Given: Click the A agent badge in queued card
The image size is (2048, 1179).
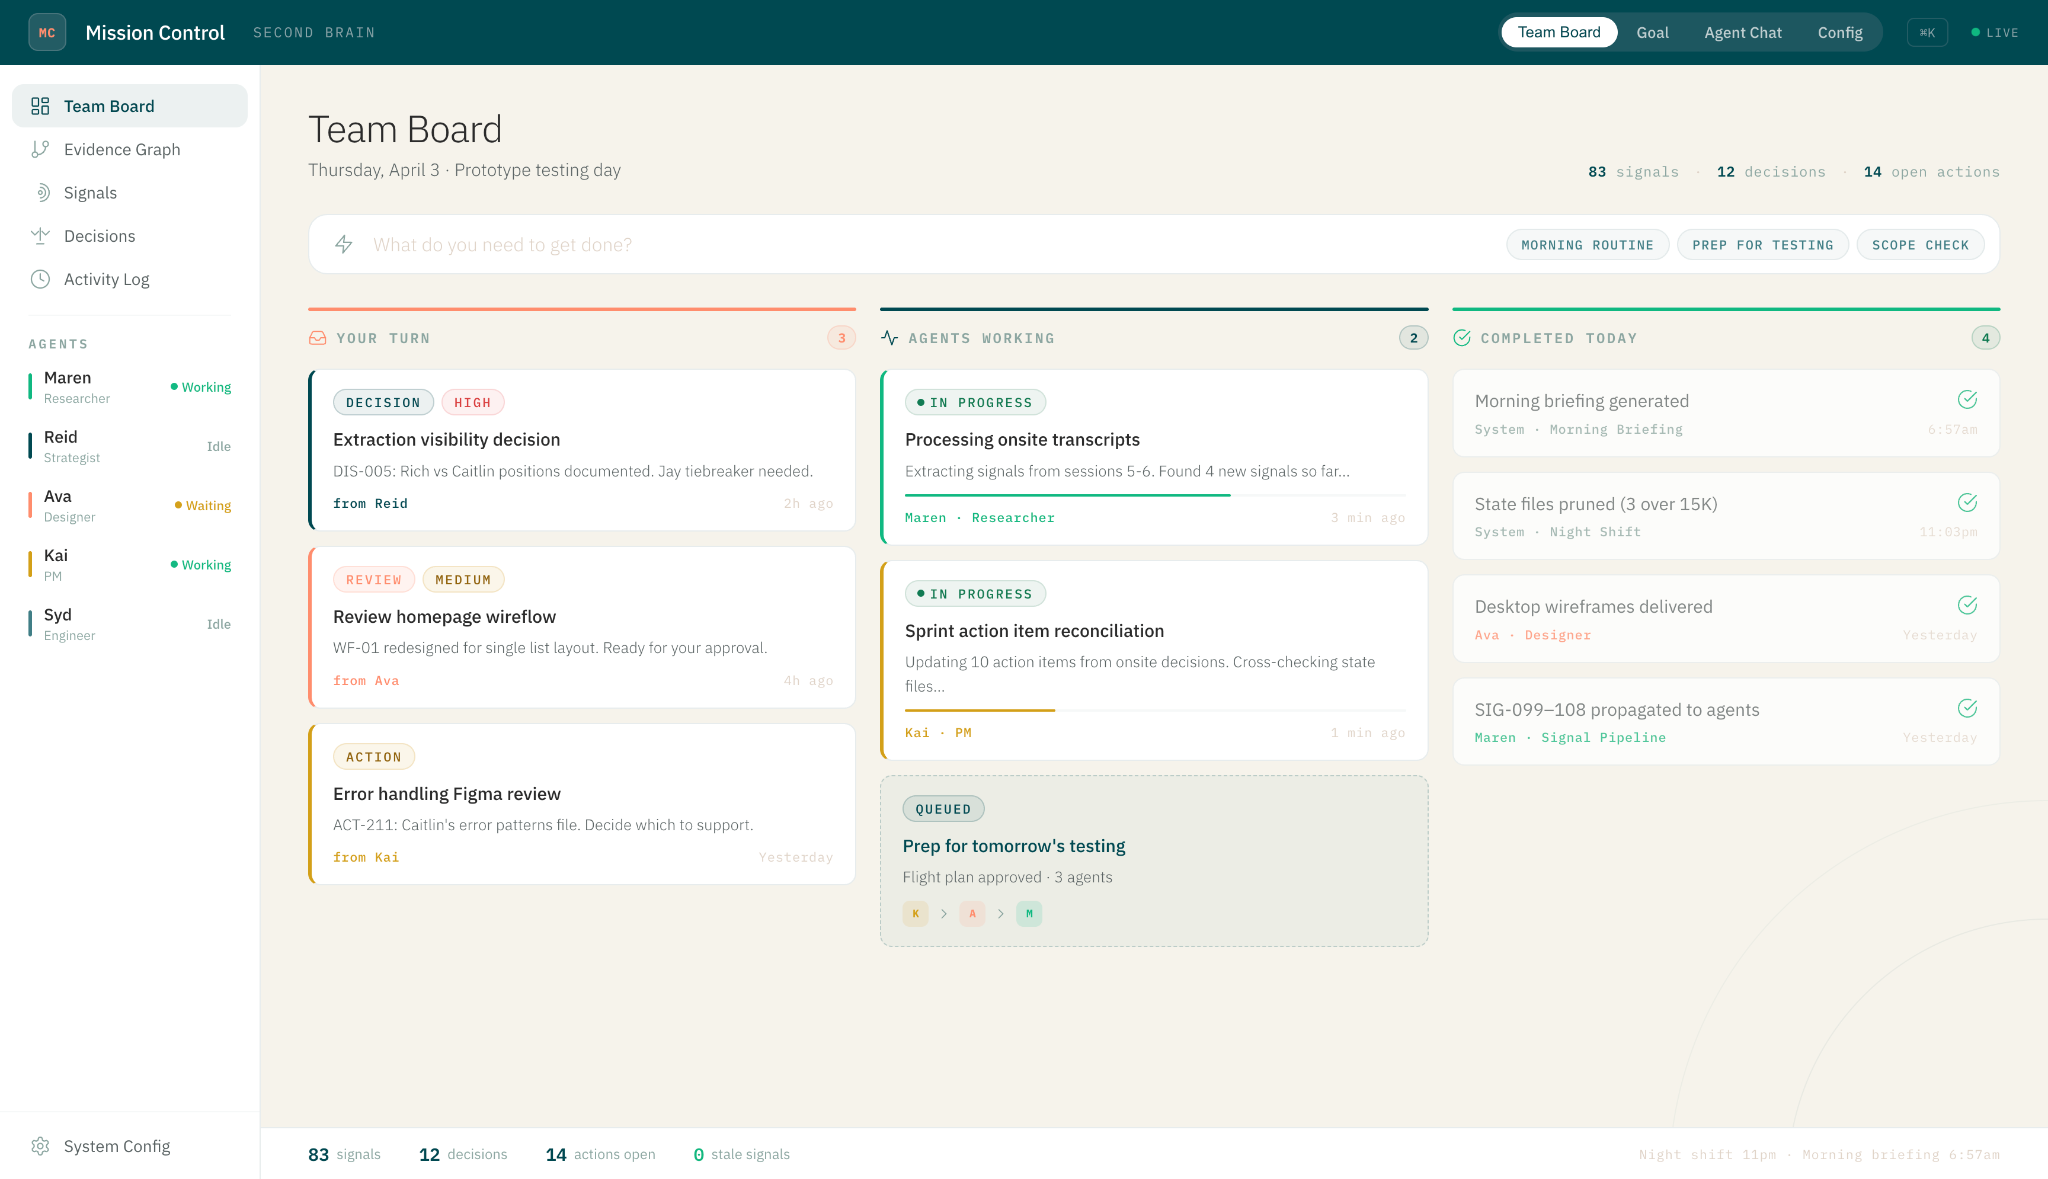Looking at the screenshot, I should (972, 913).
